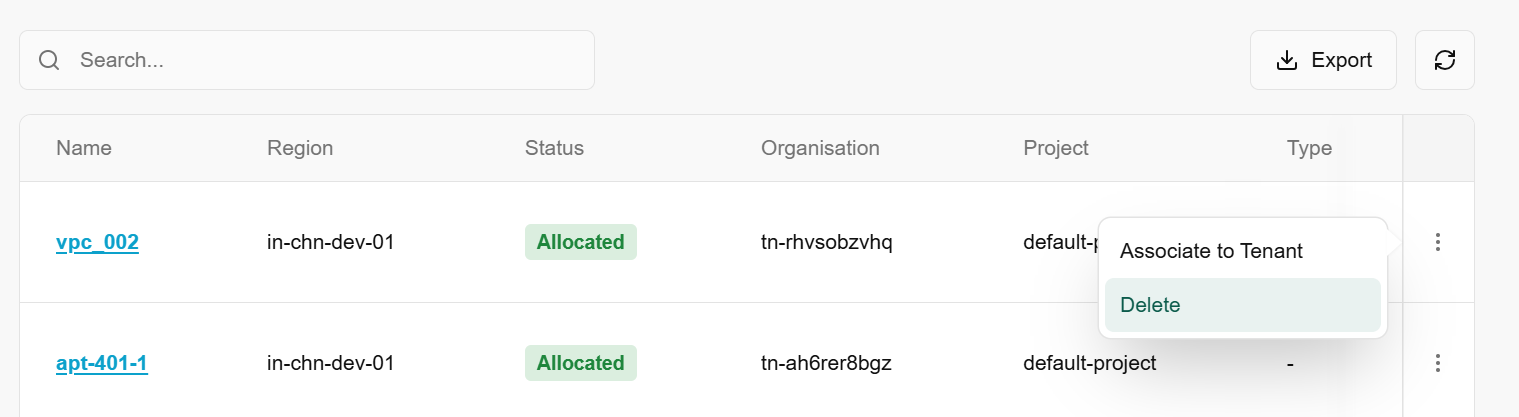The height and width of the screenshot is (417, 1519).
Task: Click the Allocated badge in apt-401-1 row
Action: tap(580, 363)
